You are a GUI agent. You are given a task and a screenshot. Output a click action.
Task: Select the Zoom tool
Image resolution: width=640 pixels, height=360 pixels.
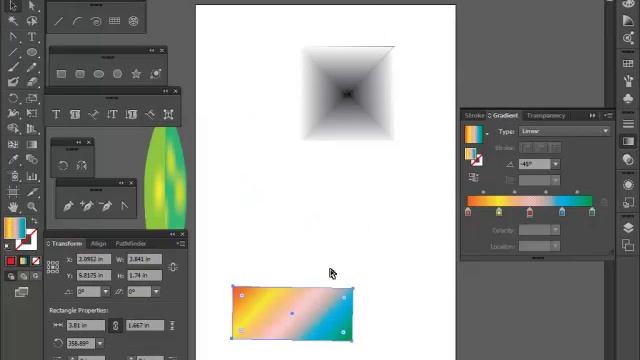[32, 207]
